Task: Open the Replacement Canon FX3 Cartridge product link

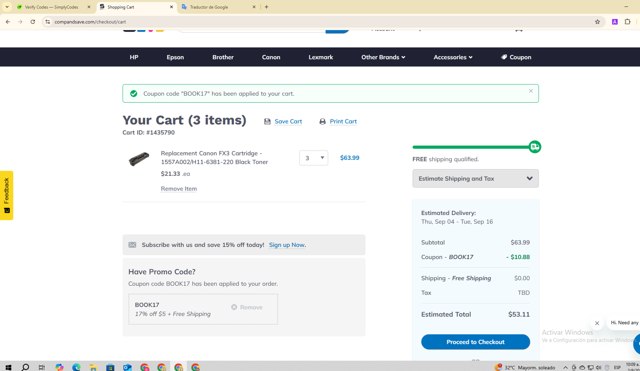Action: pos(214,158)
